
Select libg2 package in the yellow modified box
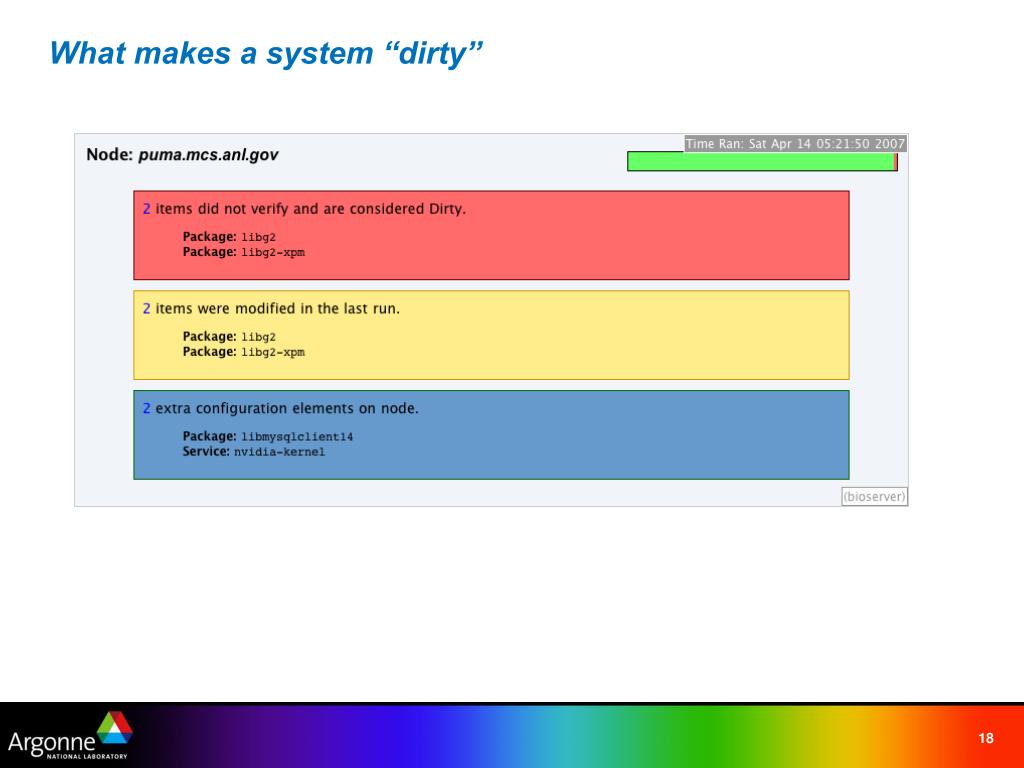(229, 336)
